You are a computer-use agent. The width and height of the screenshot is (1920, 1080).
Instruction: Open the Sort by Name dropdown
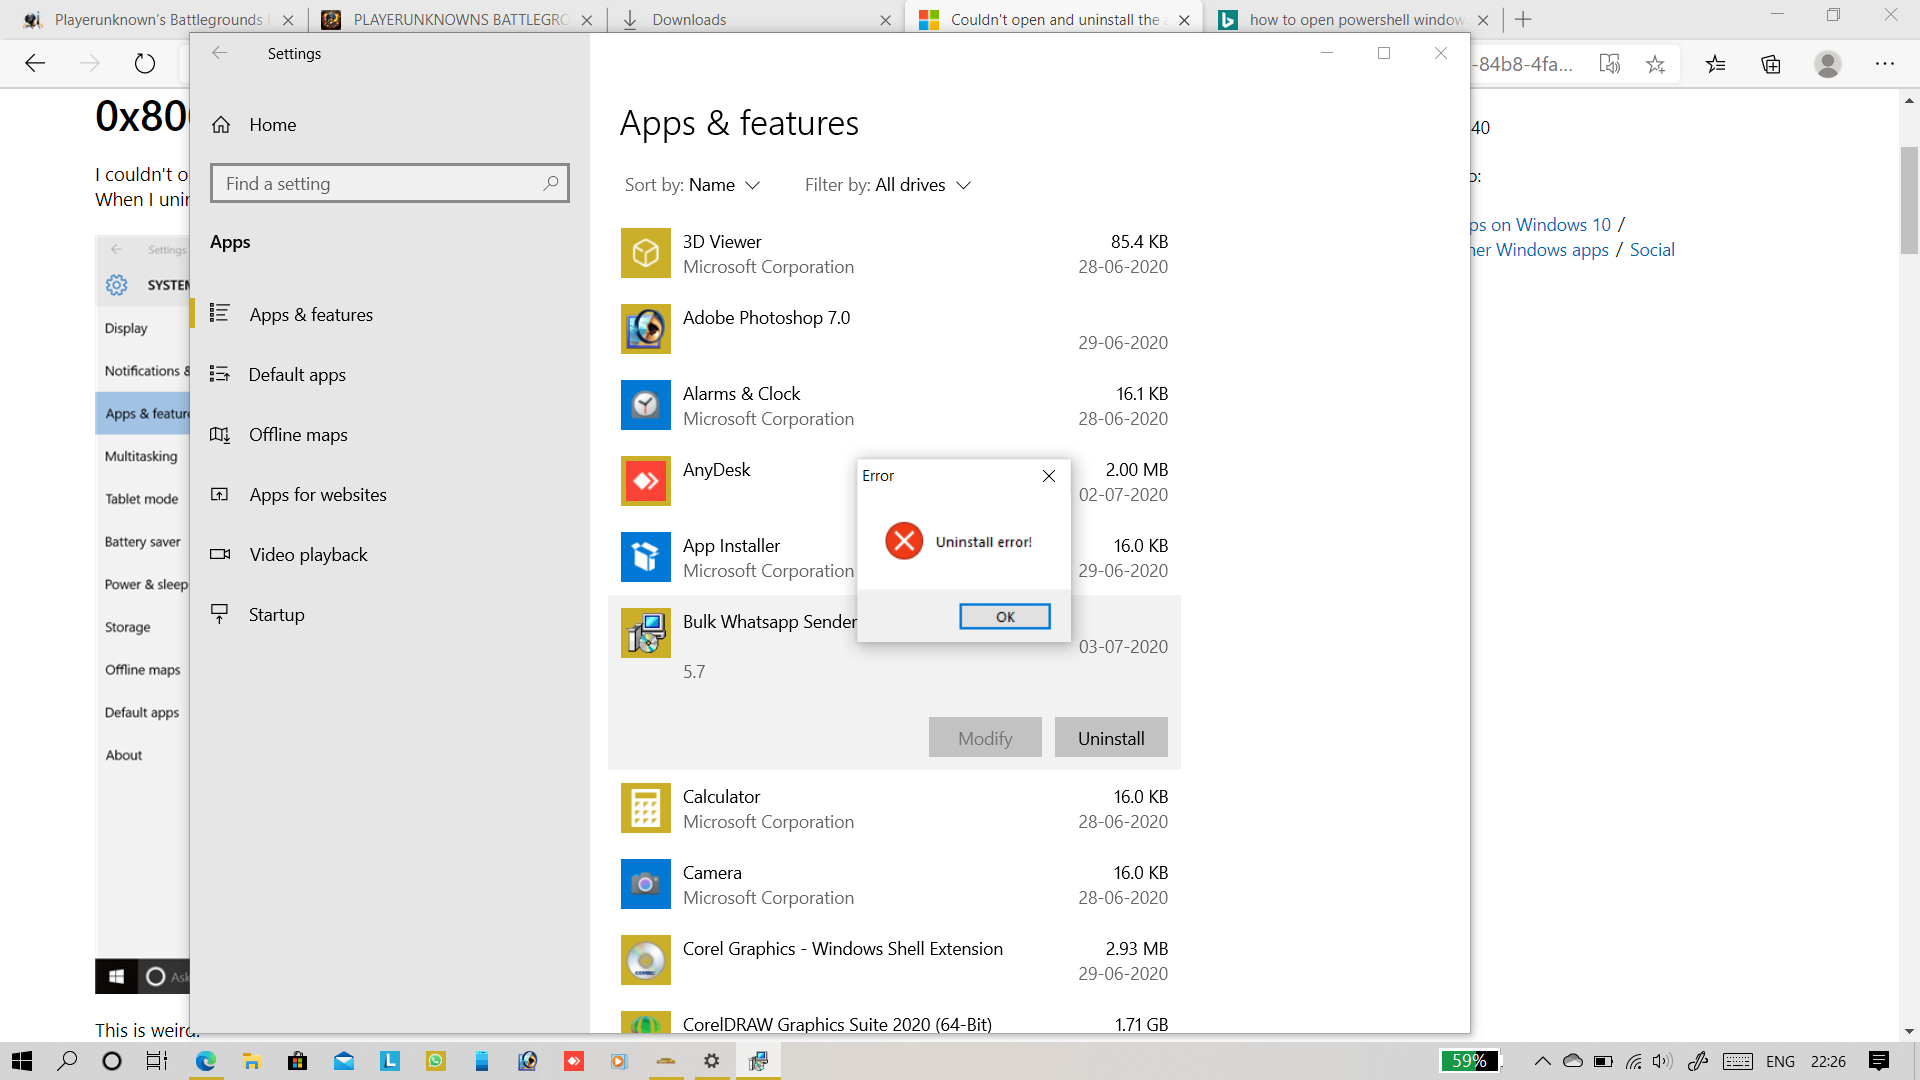(693, 185)
